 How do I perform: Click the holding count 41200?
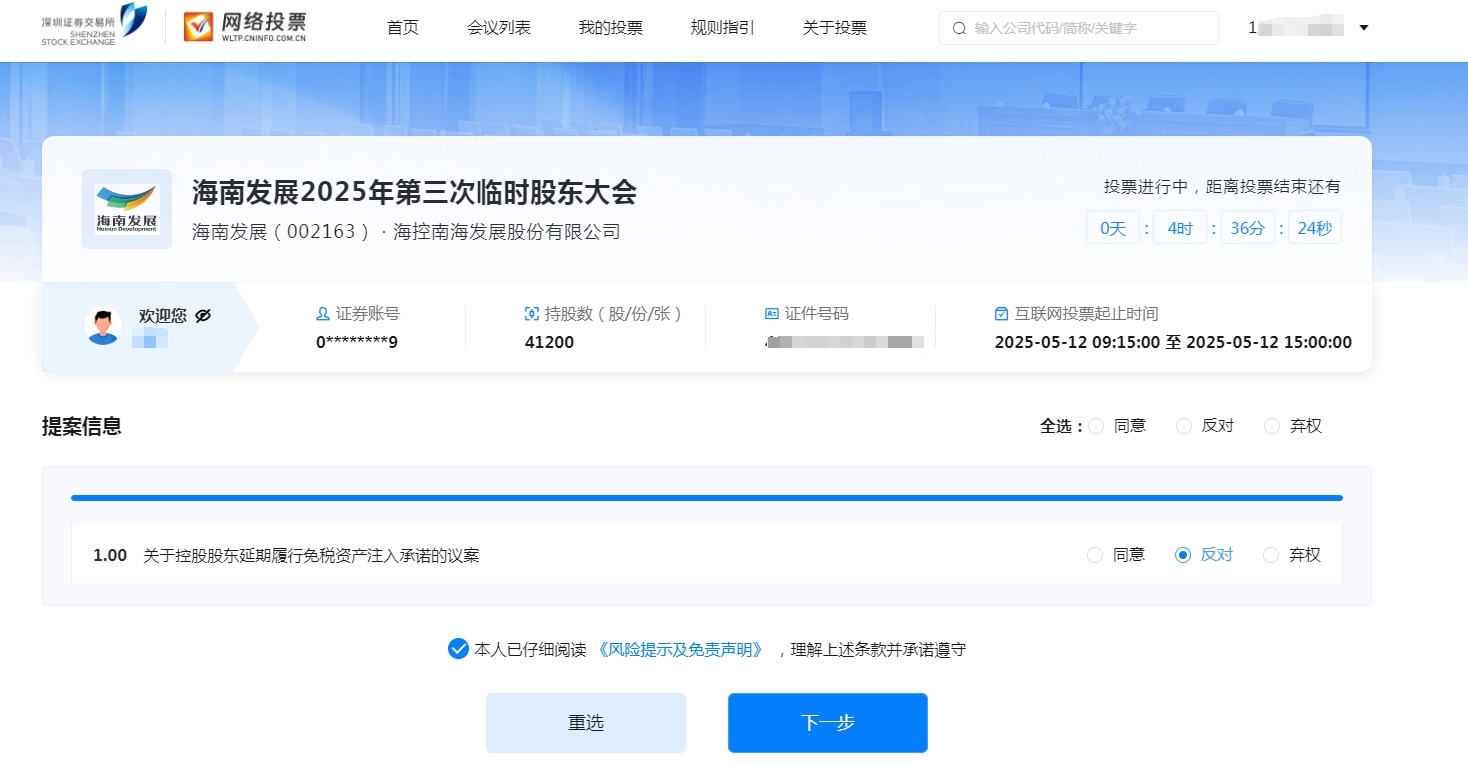click(549, 342)
